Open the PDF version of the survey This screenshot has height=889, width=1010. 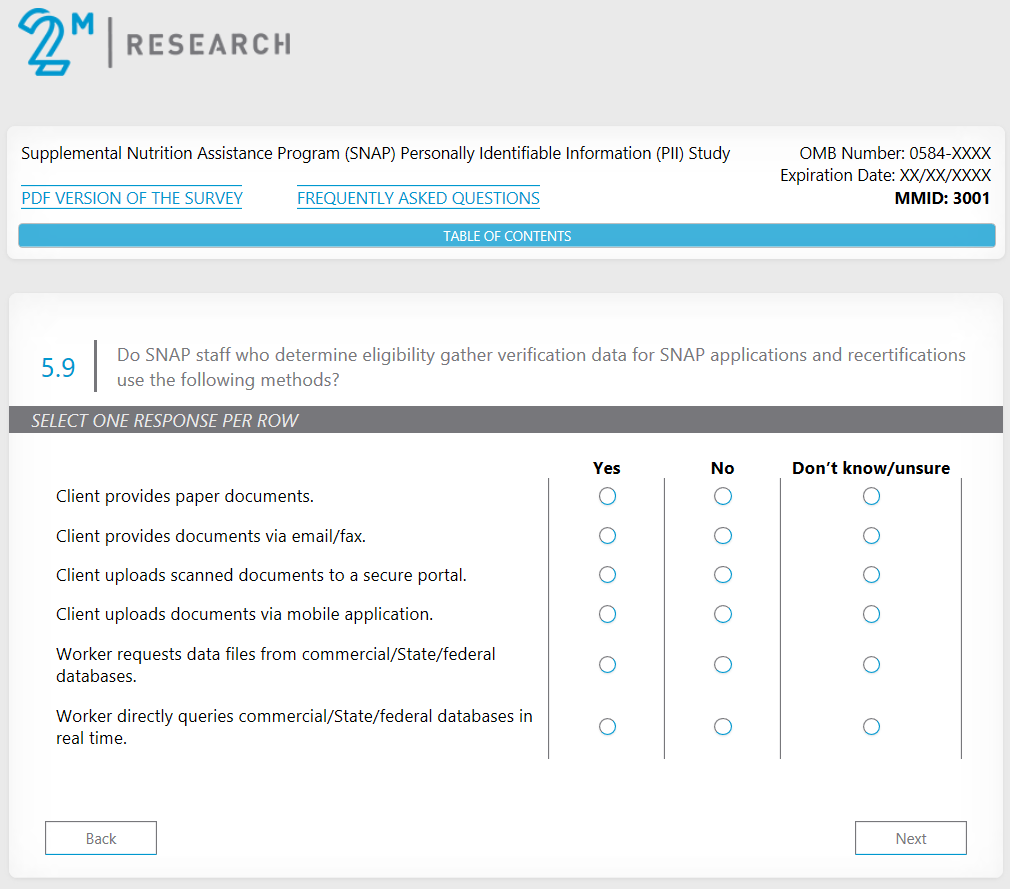click(132, 198)
